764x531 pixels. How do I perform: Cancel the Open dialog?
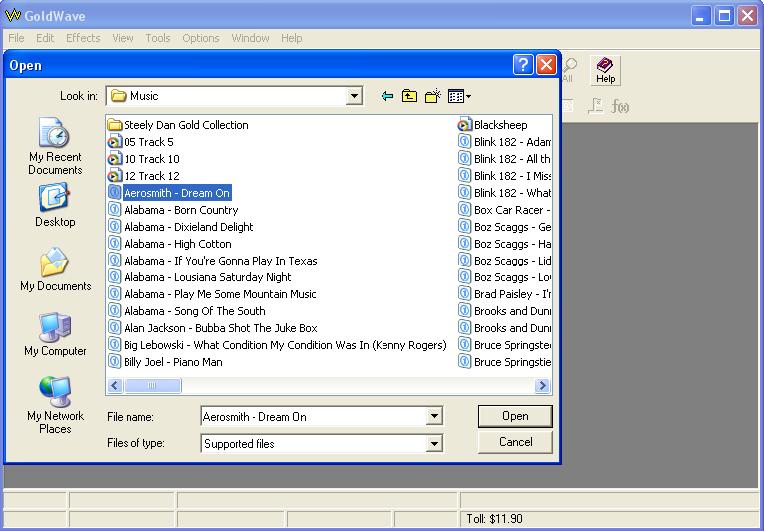point(515,442)
